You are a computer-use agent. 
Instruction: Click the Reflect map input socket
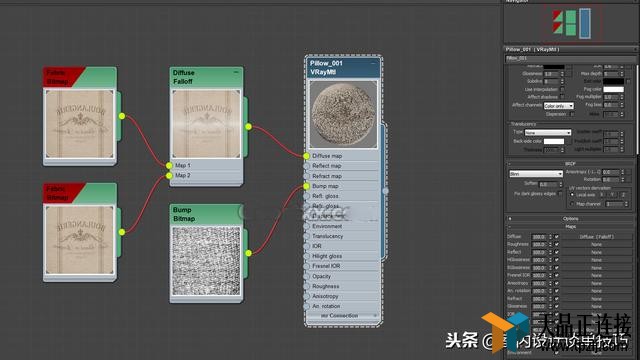(x=307, y=166)
